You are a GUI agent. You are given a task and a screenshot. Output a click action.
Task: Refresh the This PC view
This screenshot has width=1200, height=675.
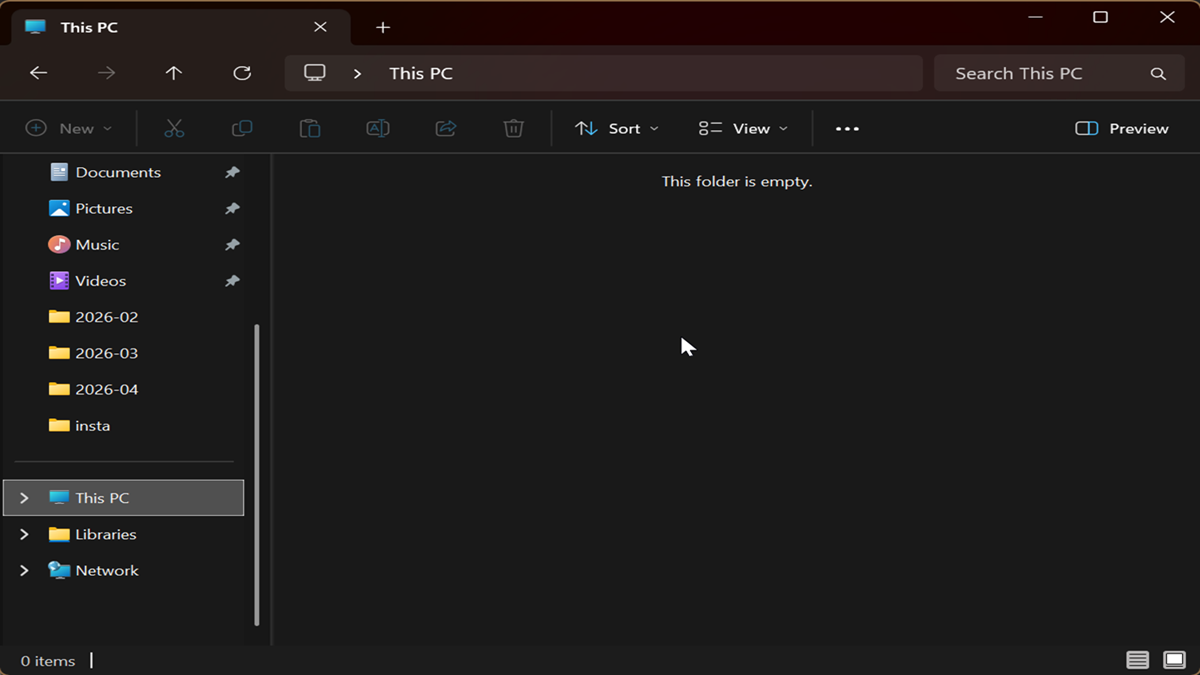click(x=242, y=73)
